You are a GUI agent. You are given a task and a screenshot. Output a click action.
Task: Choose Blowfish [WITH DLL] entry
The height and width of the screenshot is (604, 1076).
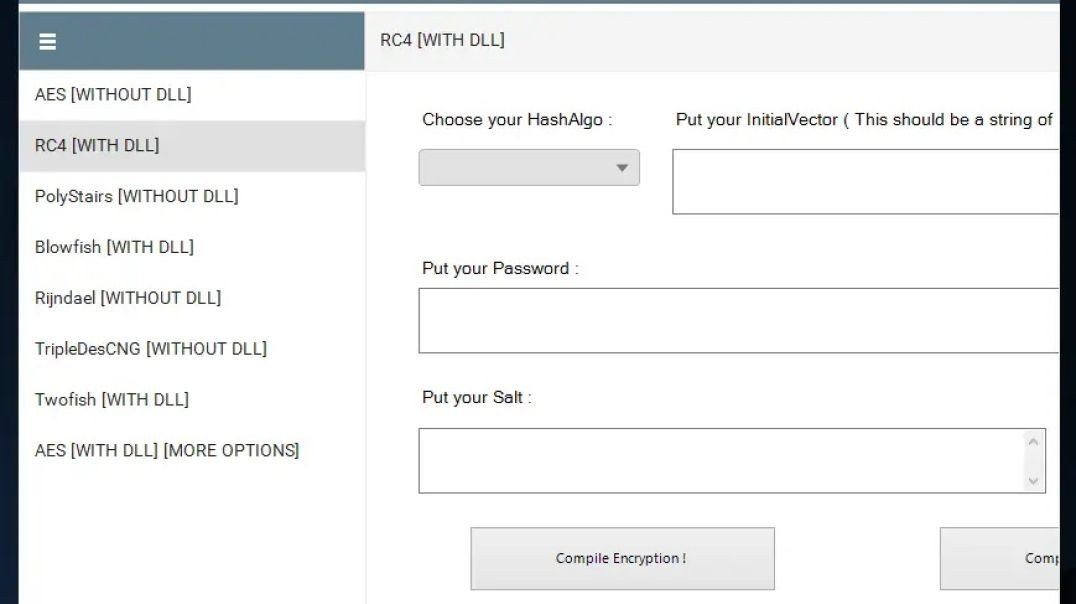click(114, 247)
